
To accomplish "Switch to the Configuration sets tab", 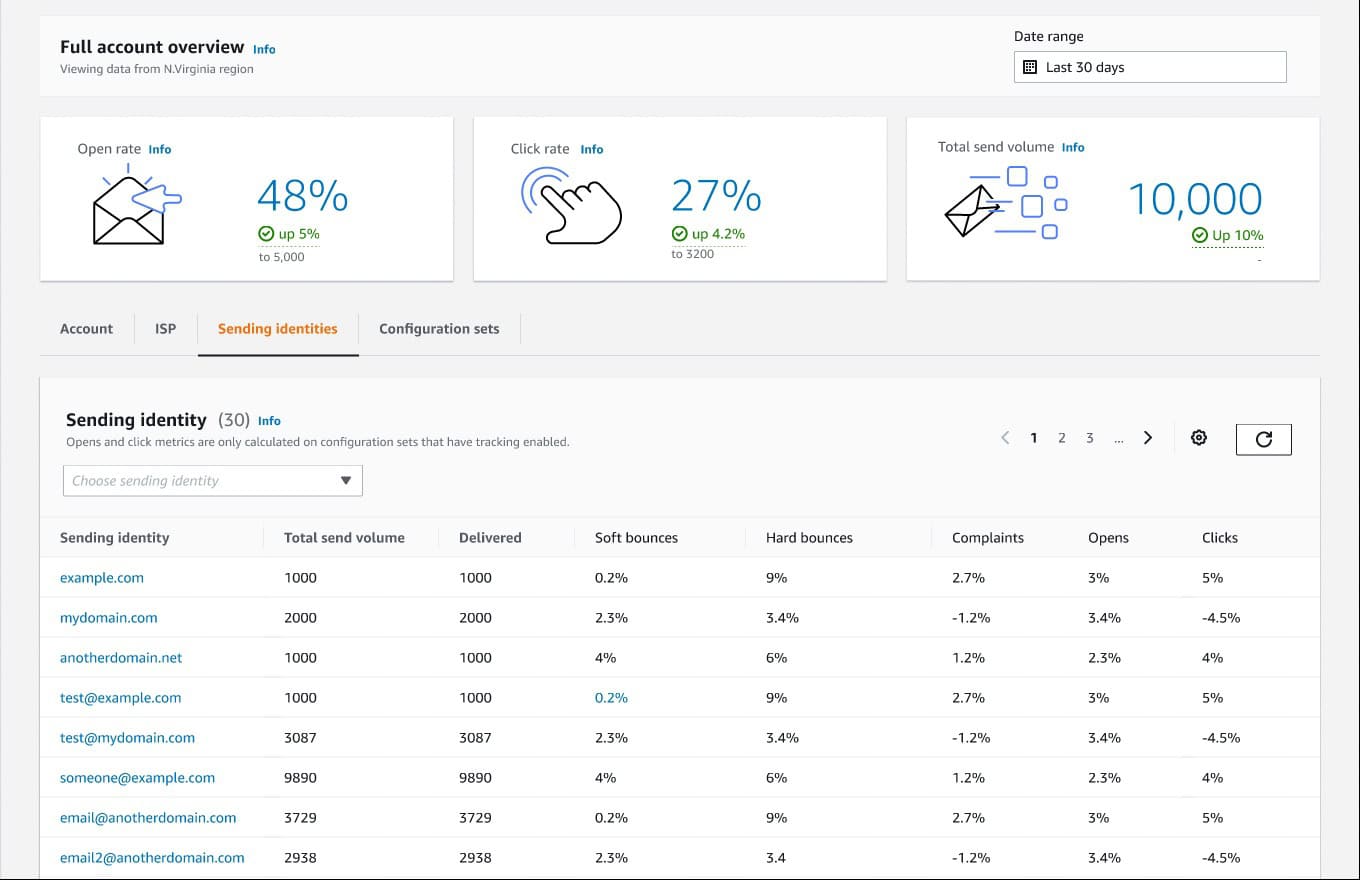I will tap(439, 328).
